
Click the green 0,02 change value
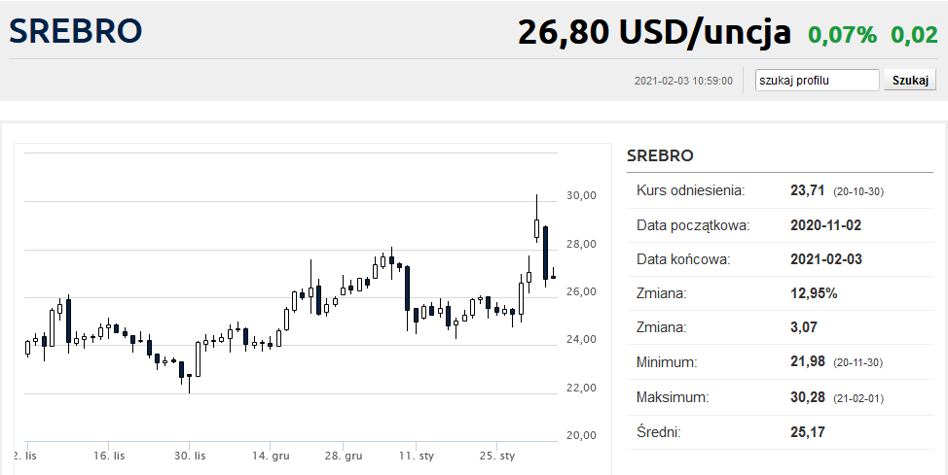(915, 34)
